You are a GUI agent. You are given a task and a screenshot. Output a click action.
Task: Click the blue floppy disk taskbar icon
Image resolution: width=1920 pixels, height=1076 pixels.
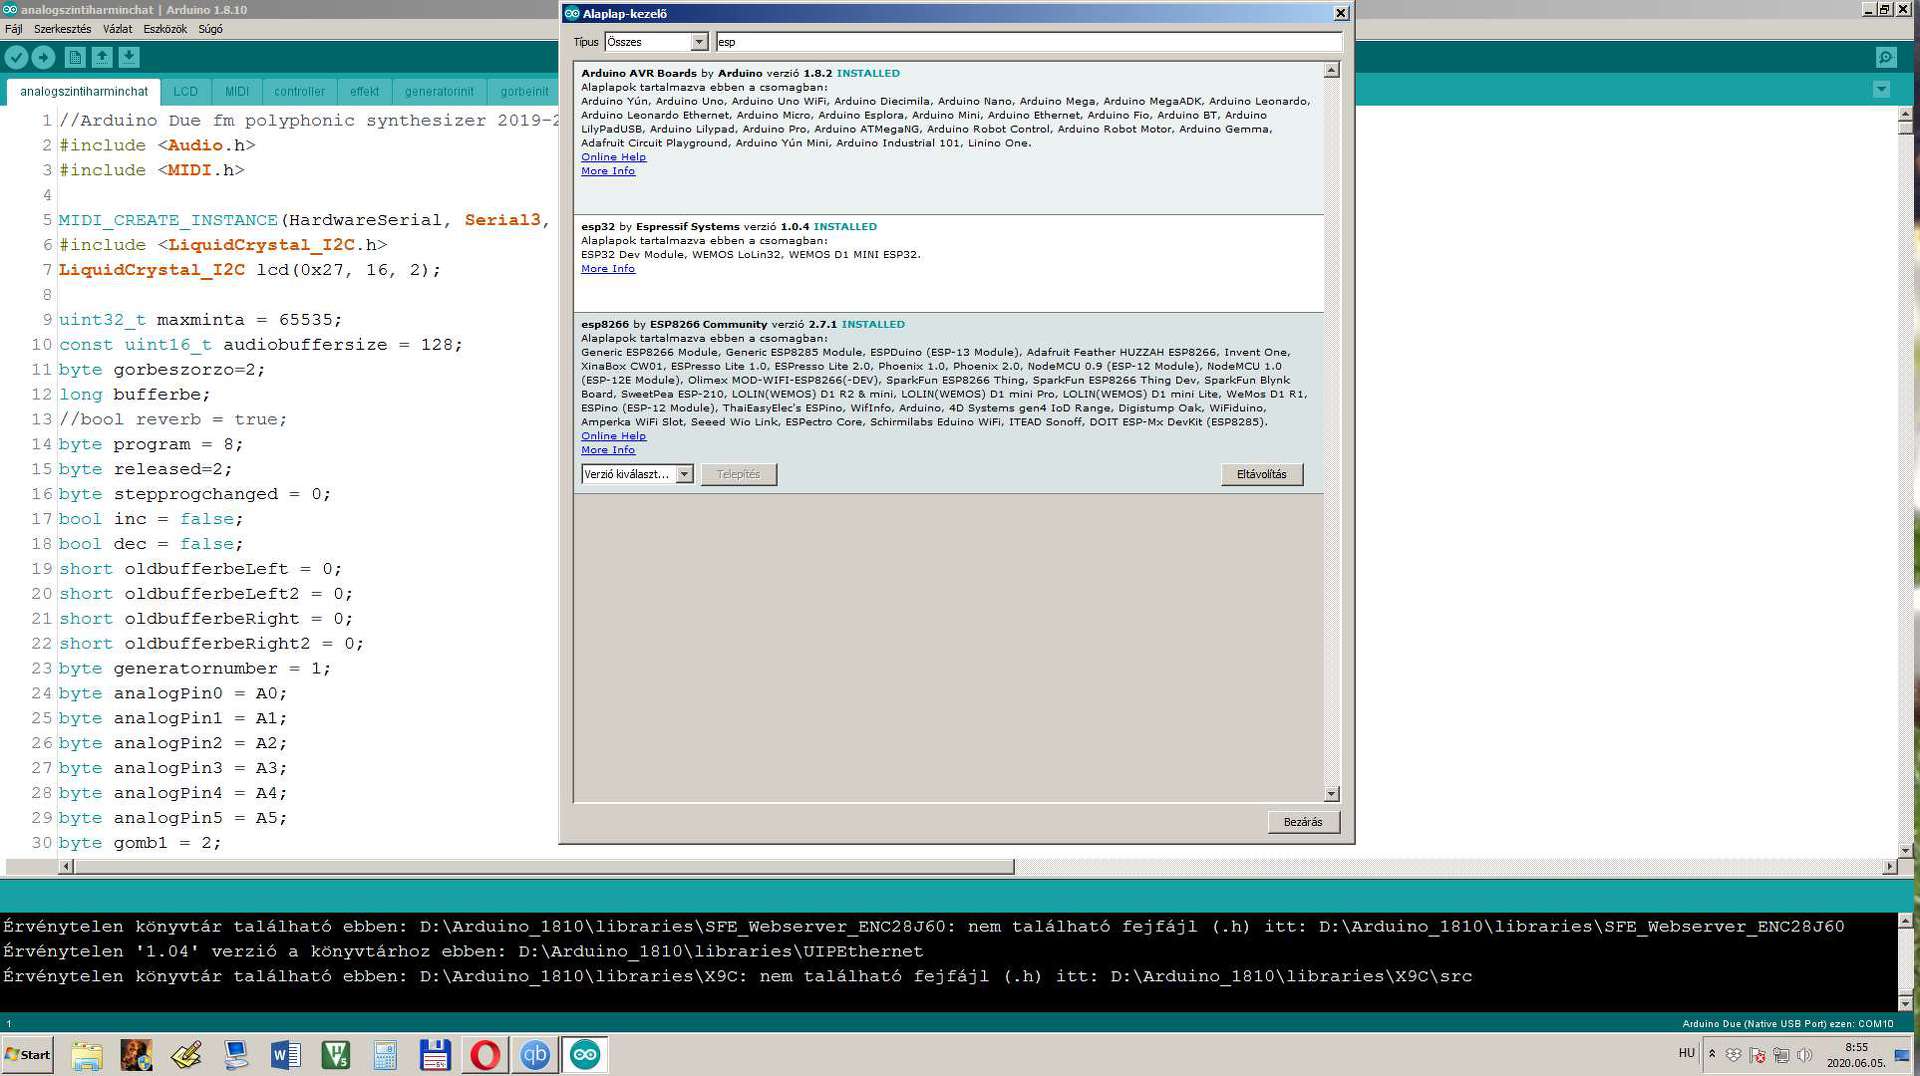(435, 1055)
